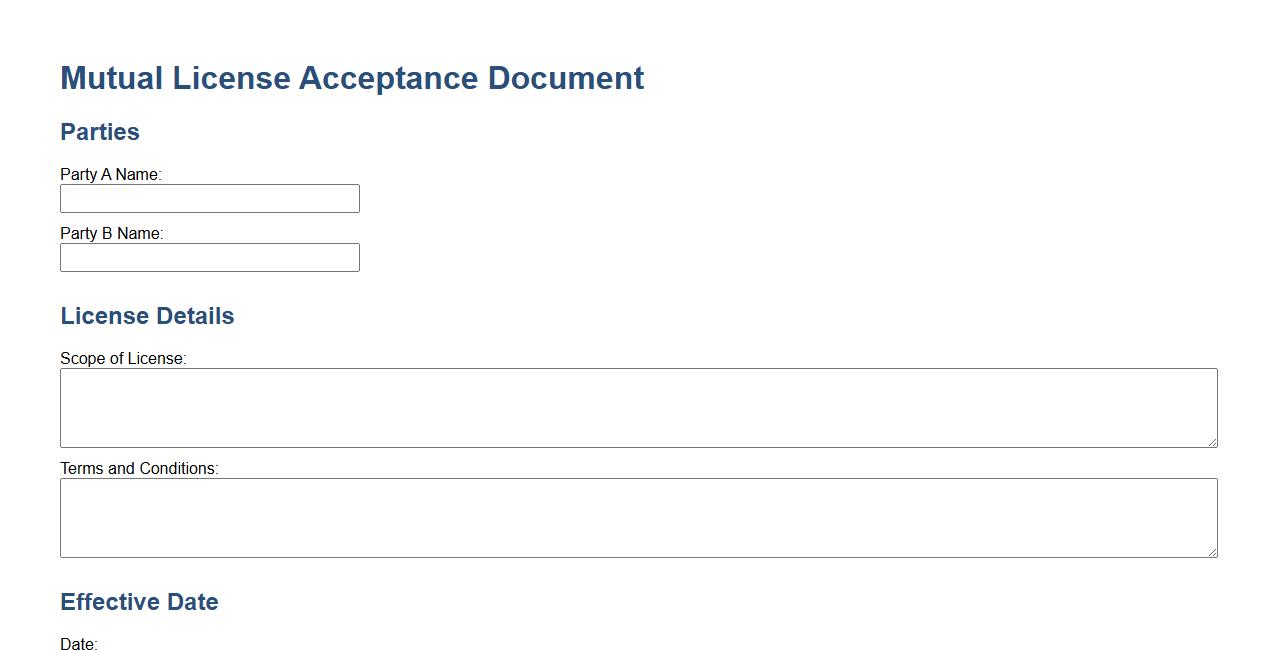Click the "Party B Name:" label
The image size is (1278, 650).
(111, 233)
